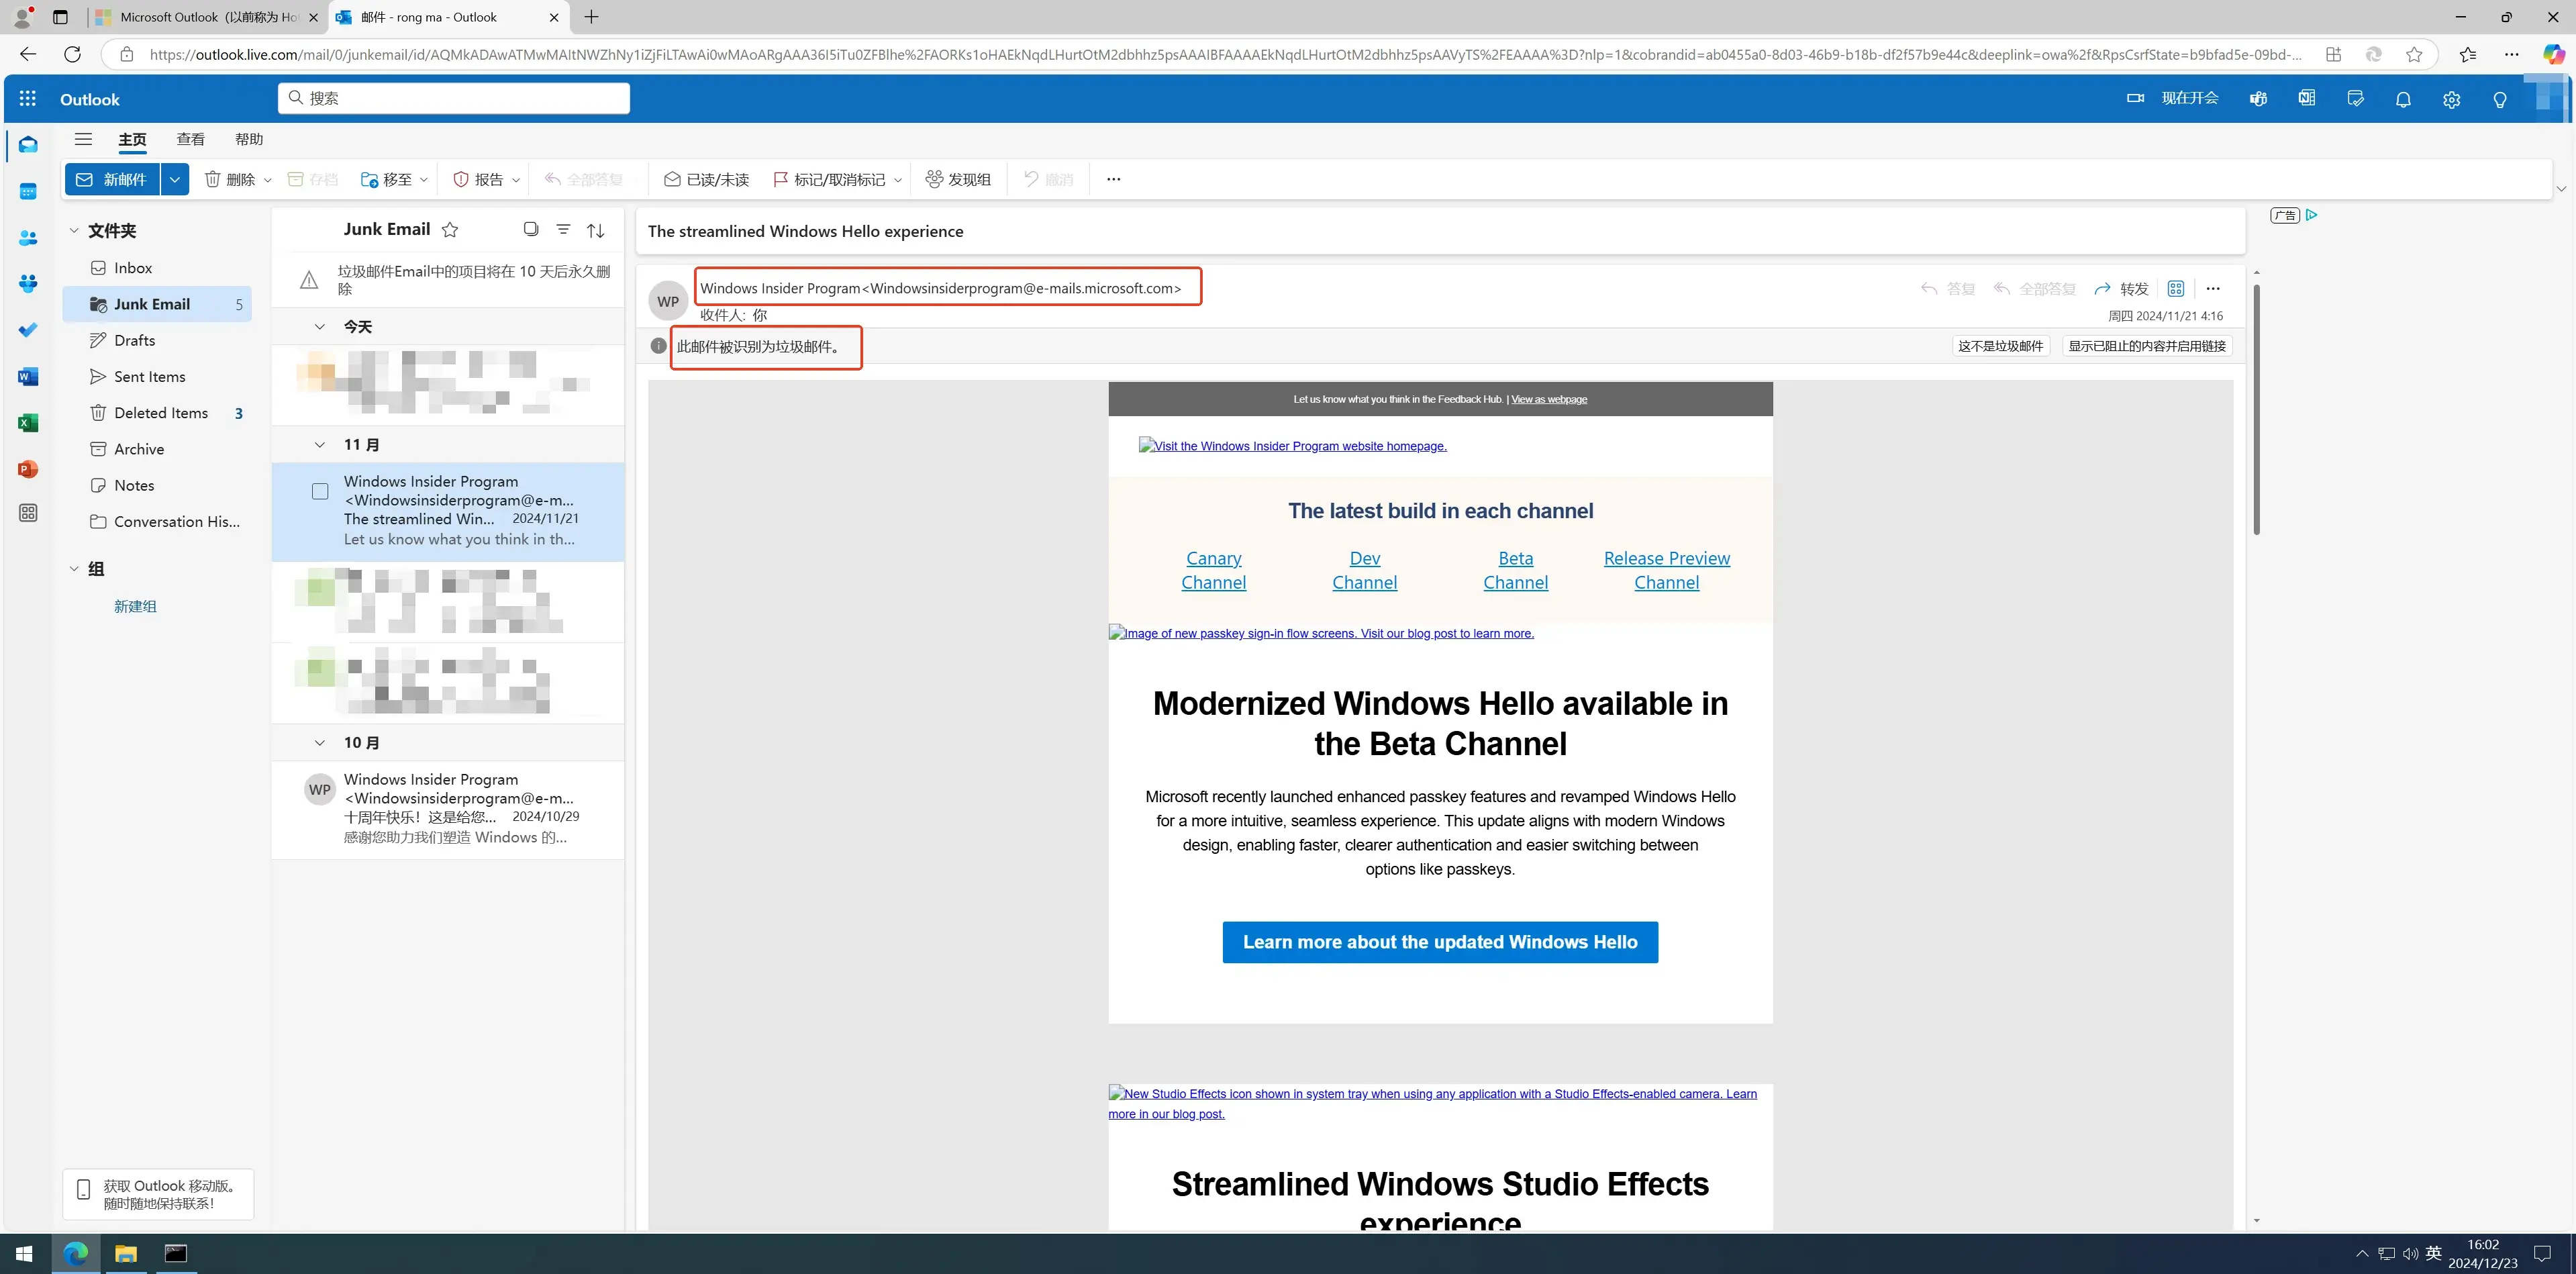Open the October Windows Insider Program email
This screenshot has height=1274, width=2576.
tap(448, 809)
